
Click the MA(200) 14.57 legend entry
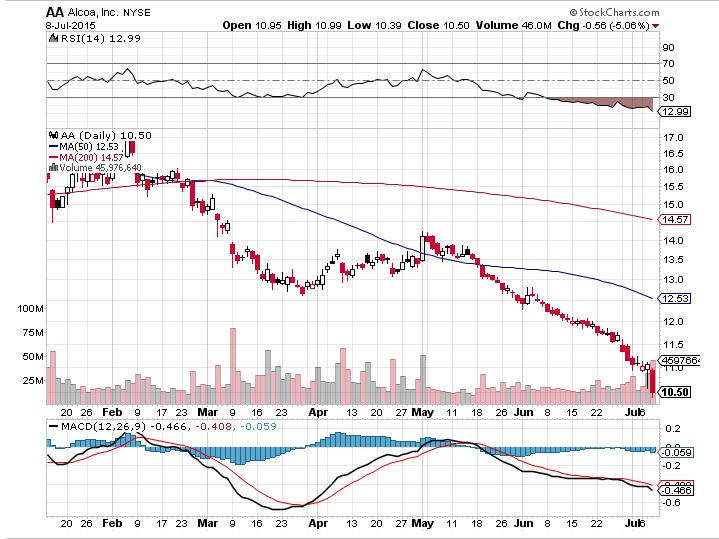pyautogui.click(x=86, y=157)
